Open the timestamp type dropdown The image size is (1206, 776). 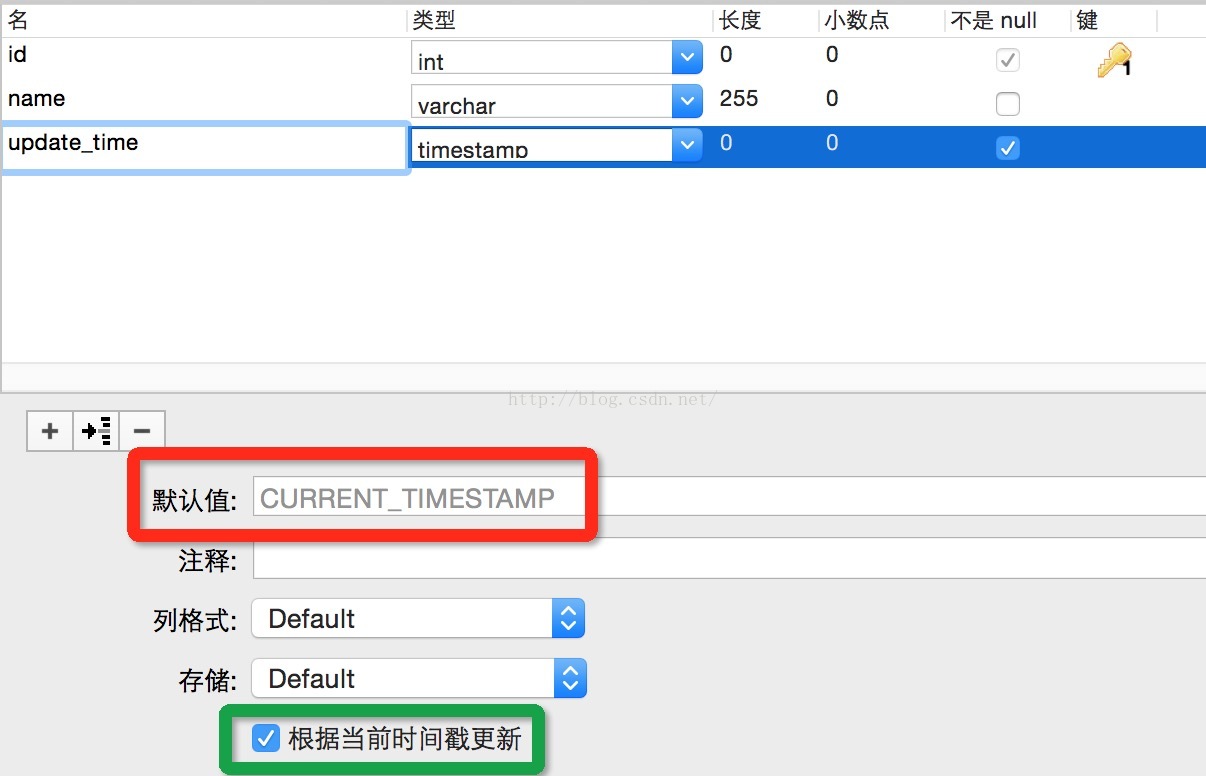tap(557, 146)
